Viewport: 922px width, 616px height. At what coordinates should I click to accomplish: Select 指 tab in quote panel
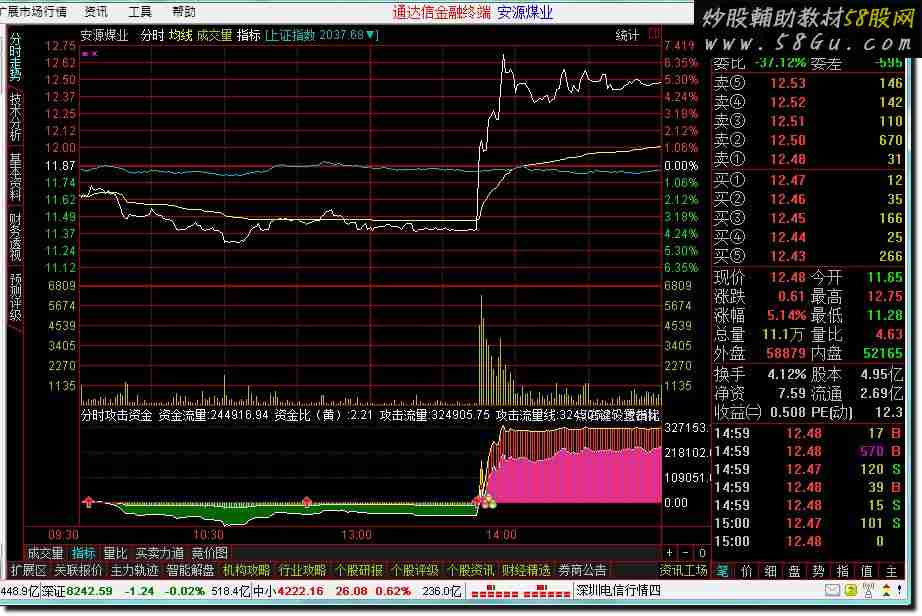pos(843,571)
